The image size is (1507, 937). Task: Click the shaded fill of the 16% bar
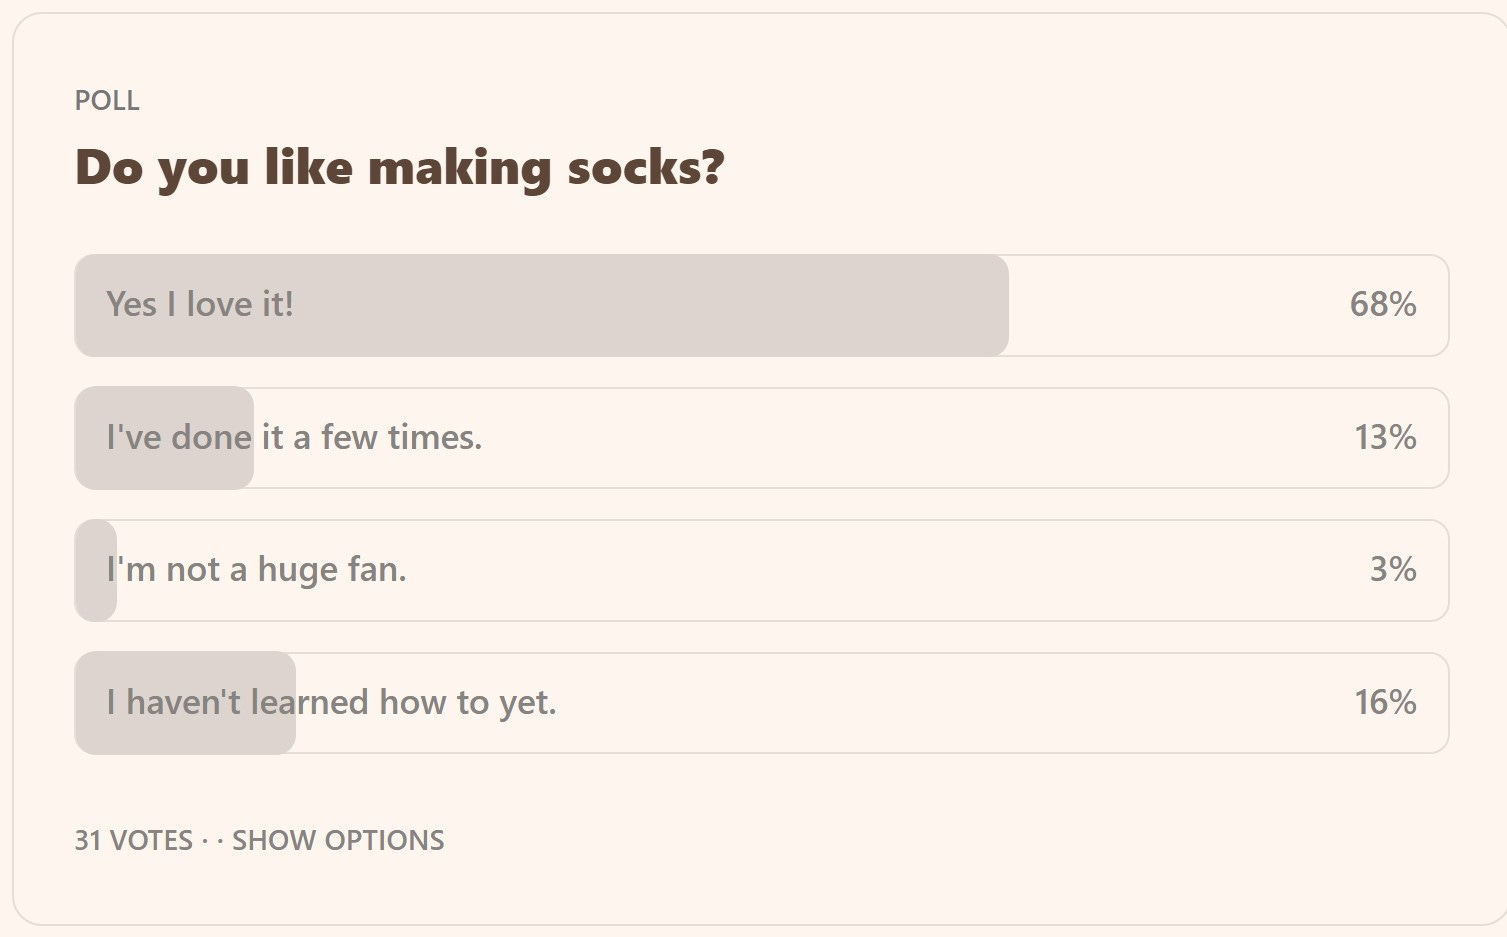pos(185,703)
